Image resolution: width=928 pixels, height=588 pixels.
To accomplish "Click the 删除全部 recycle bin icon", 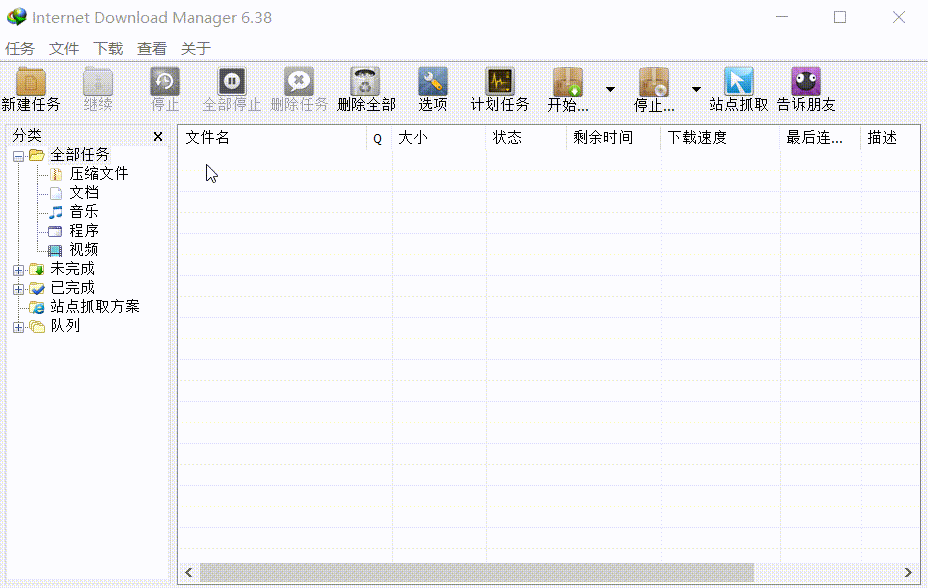I will 366,82.
